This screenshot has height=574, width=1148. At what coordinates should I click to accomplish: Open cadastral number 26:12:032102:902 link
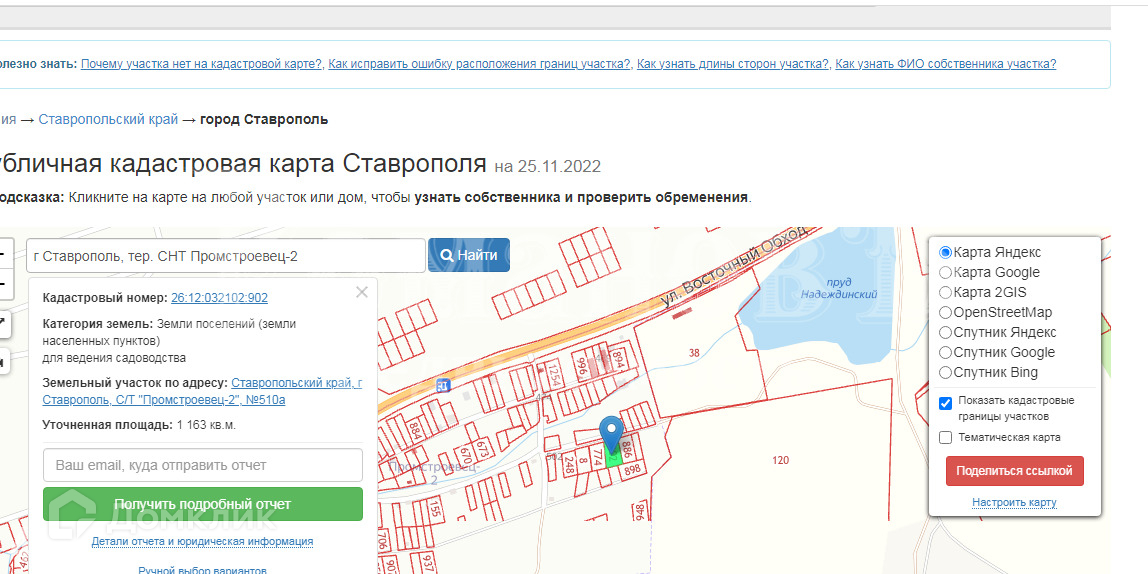(219, 298)
